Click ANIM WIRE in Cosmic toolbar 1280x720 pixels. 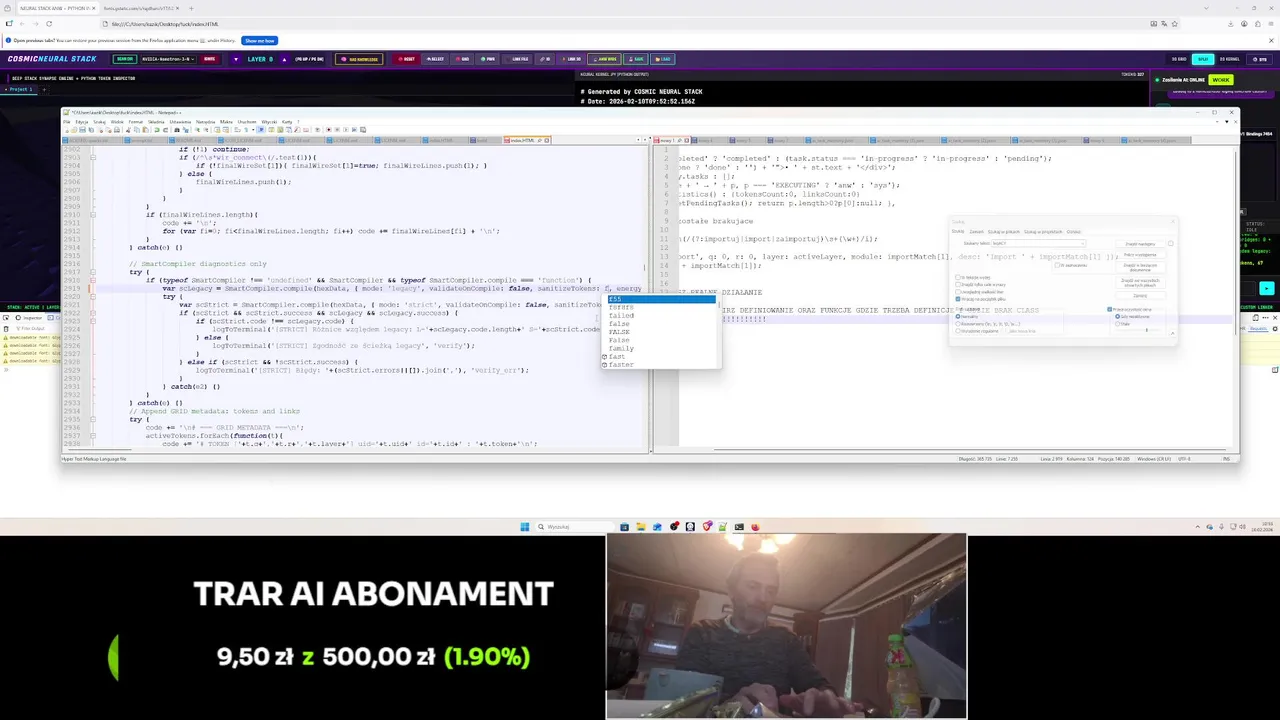pyautogui.click(x=604, y=59)
